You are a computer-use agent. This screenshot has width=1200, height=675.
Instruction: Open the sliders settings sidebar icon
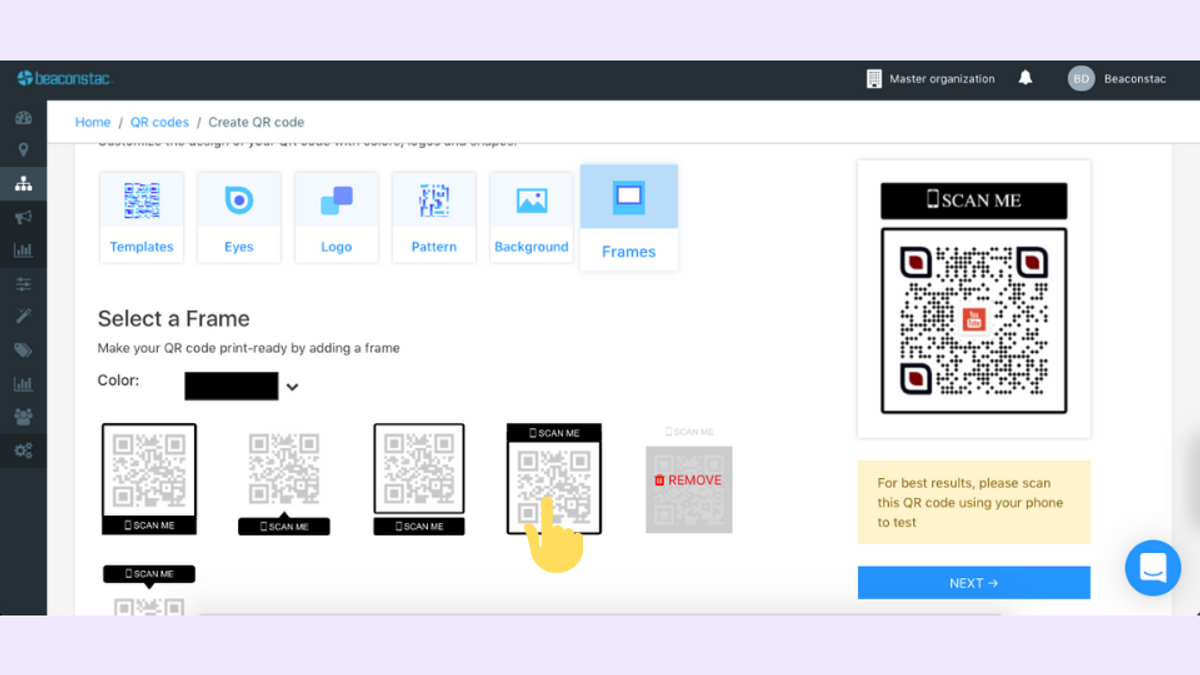click(23, 284)
